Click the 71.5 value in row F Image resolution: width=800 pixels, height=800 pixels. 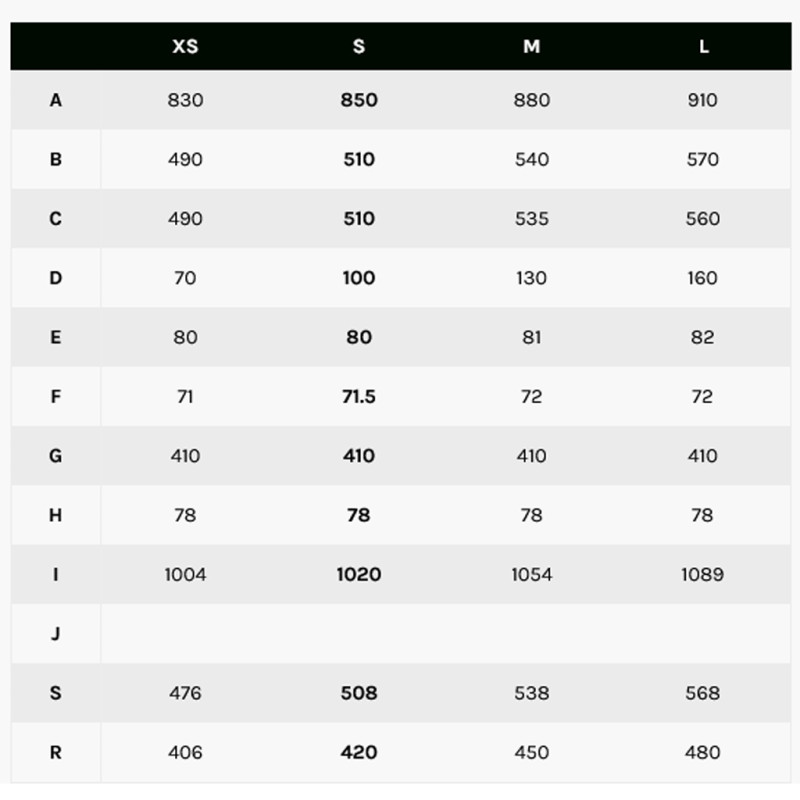pyautogui.click(x=359, y=396)
